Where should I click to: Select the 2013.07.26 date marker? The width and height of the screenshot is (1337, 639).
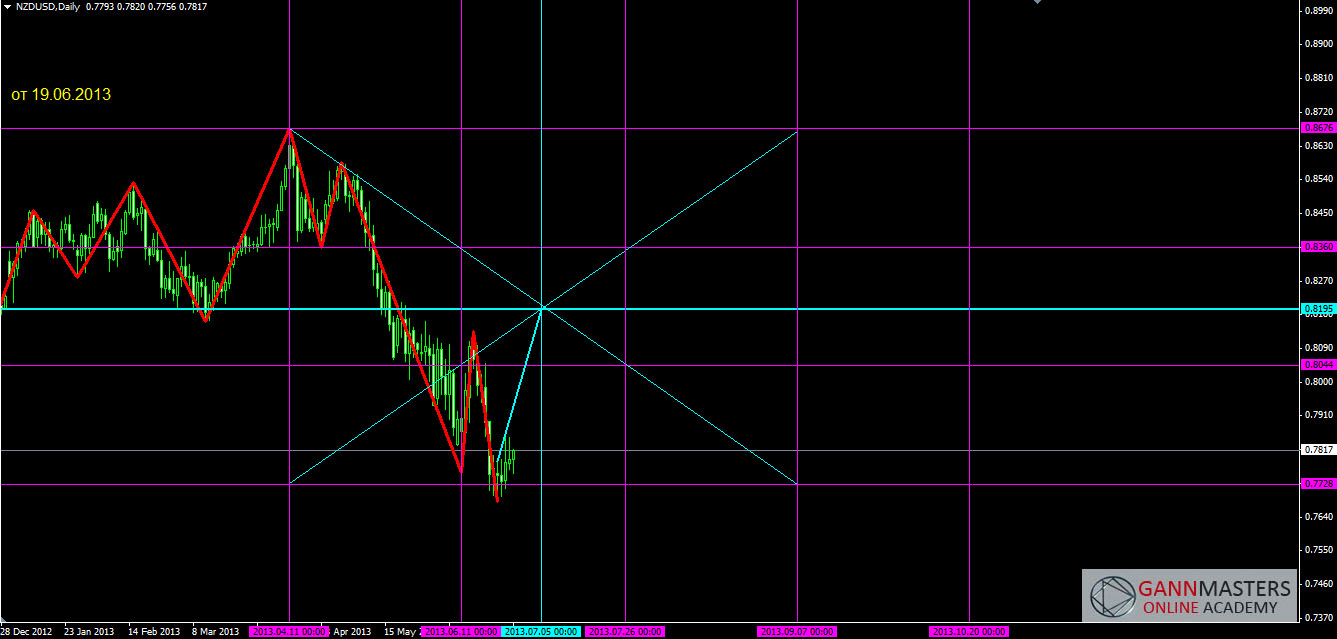(624, 632)
